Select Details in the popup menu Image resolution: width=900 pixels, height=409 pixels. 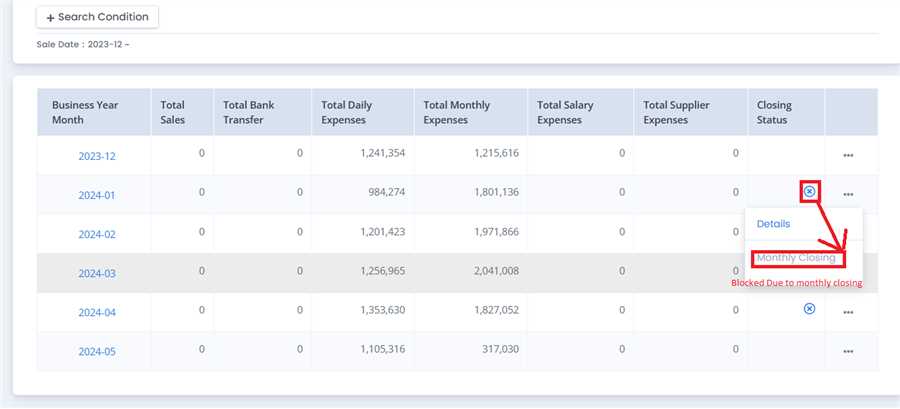(773, 224)
